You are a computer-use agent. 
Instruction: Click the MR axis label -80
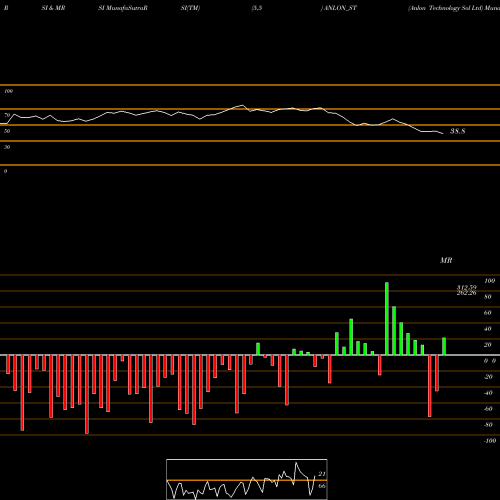coord(488,425)
